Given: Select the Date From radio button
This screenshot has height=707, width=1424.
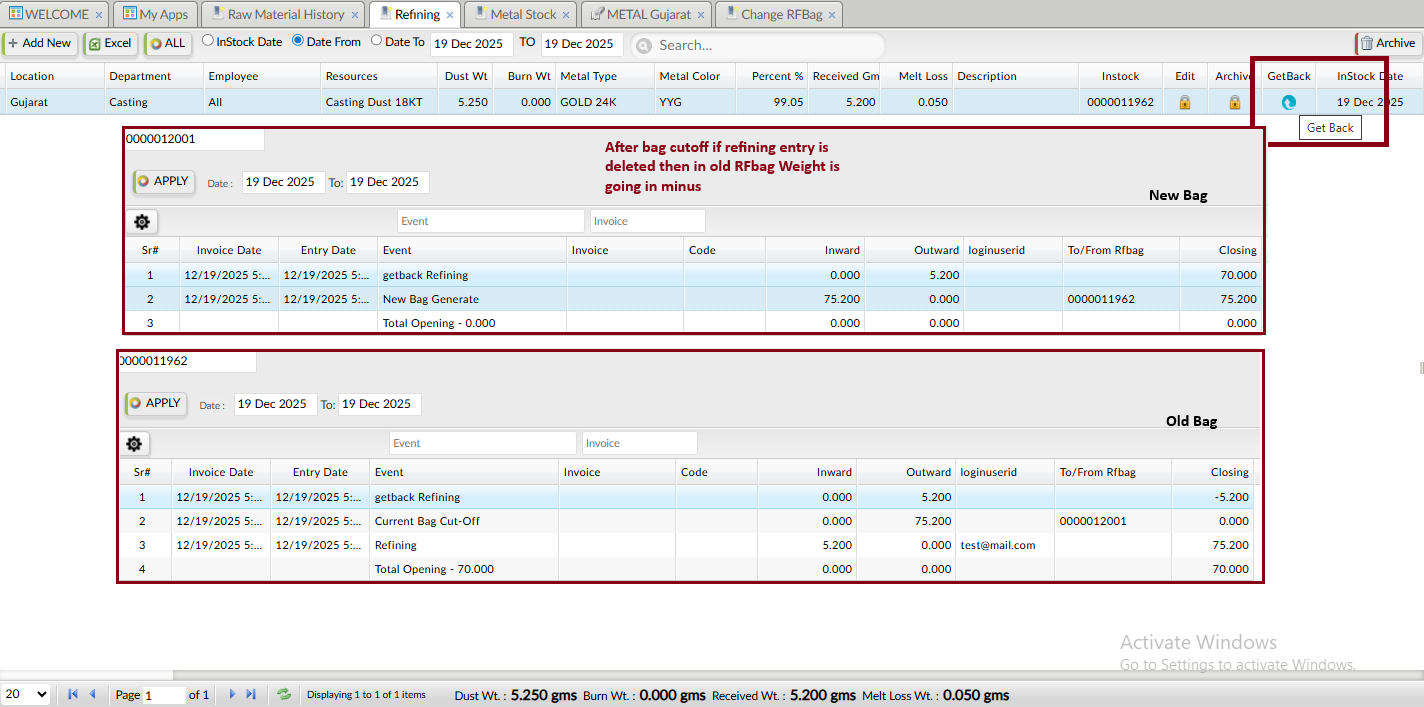Looking at the screenshot, I should (x=298, y=41).
